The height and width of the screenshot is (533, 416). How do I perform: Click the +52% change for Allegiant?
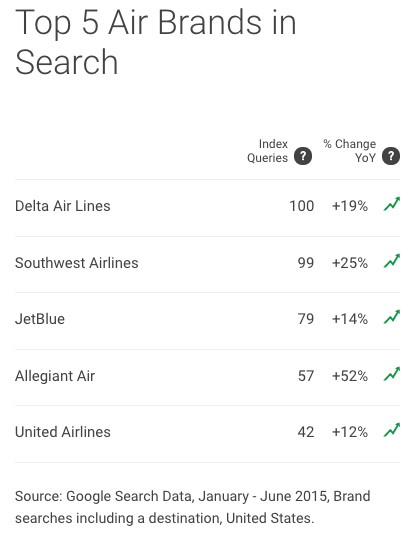point(350,376)
